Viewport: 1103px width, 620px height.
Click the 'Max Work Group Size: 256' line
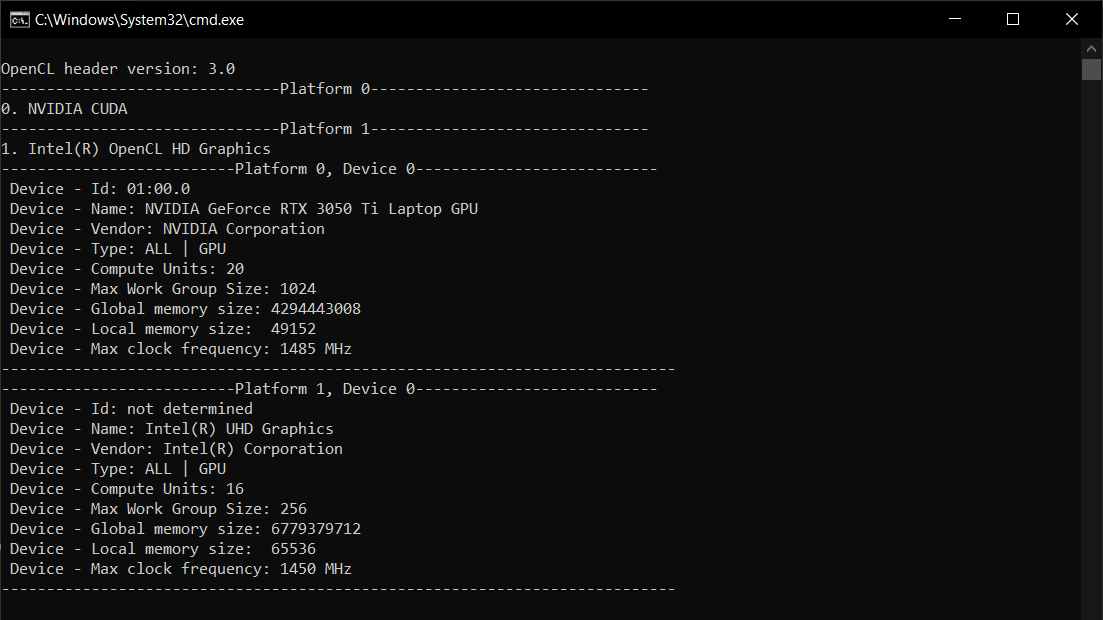(158, 509)
